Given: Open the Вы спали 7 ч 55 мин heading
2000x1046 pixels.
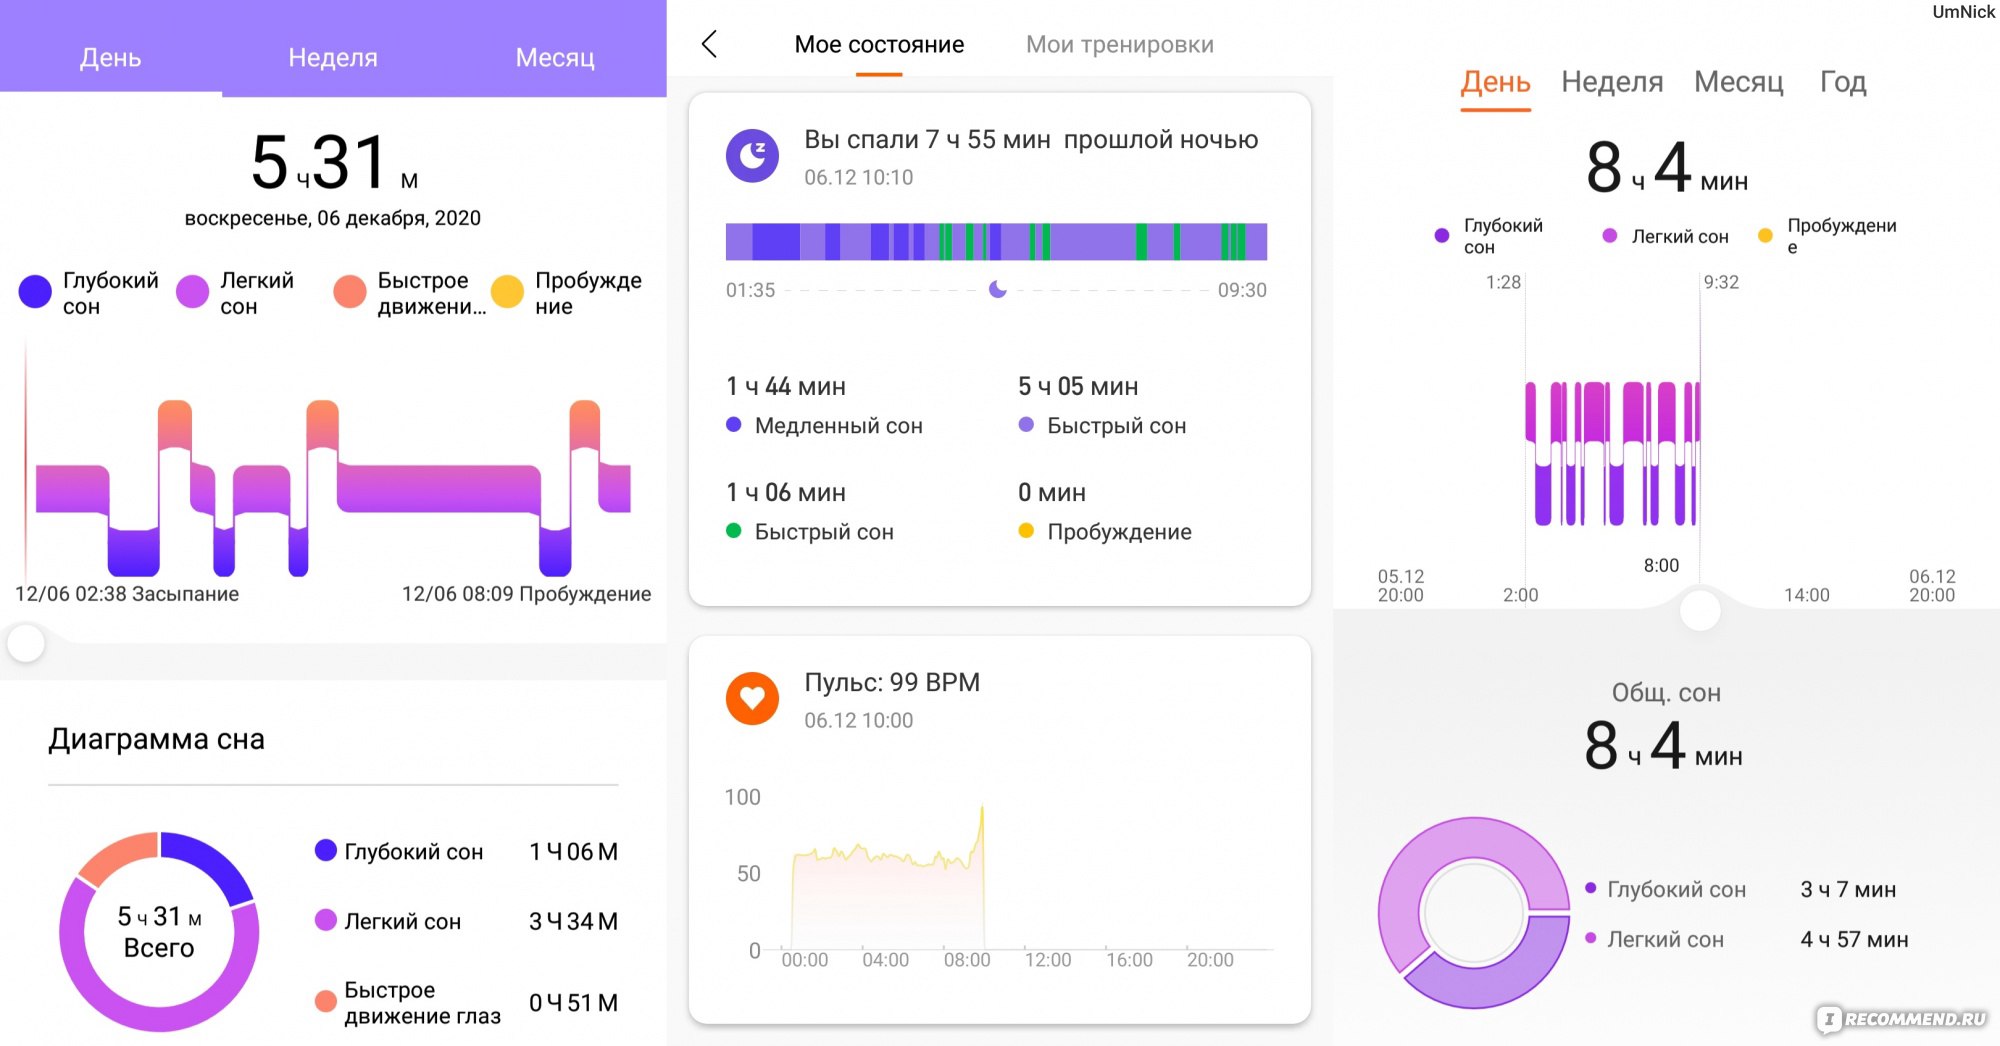Looking at the screenshot, I should (1031, 140).
